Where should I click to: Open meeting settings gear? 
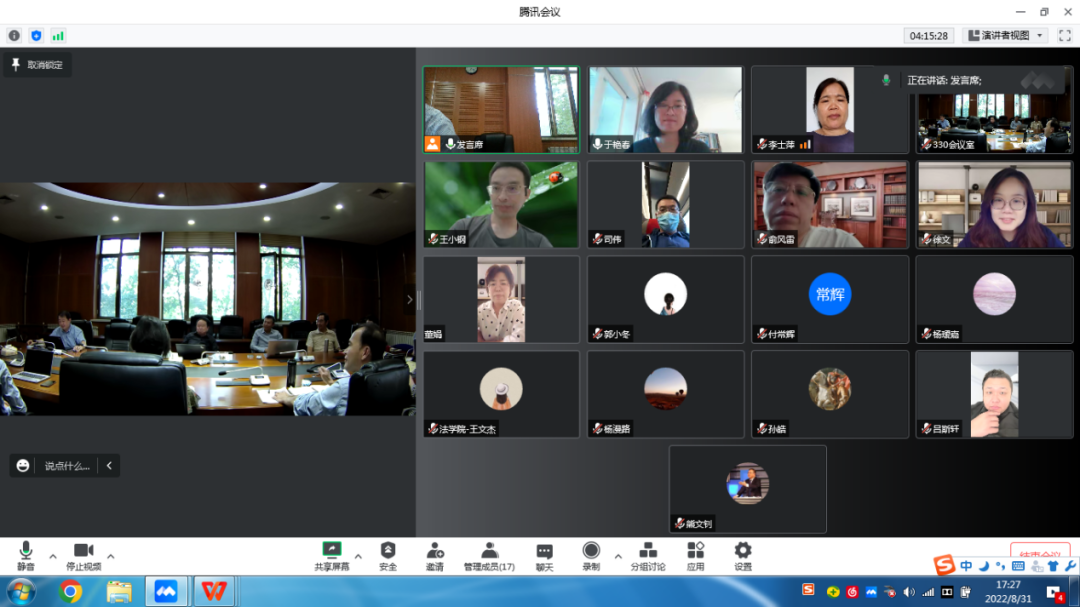click(743, 556)
